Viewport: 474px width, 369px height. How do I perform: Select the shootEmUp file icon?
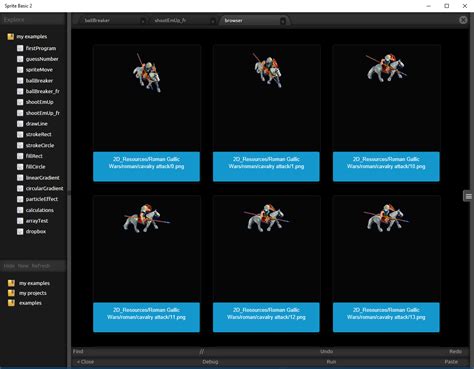point(20,102)
